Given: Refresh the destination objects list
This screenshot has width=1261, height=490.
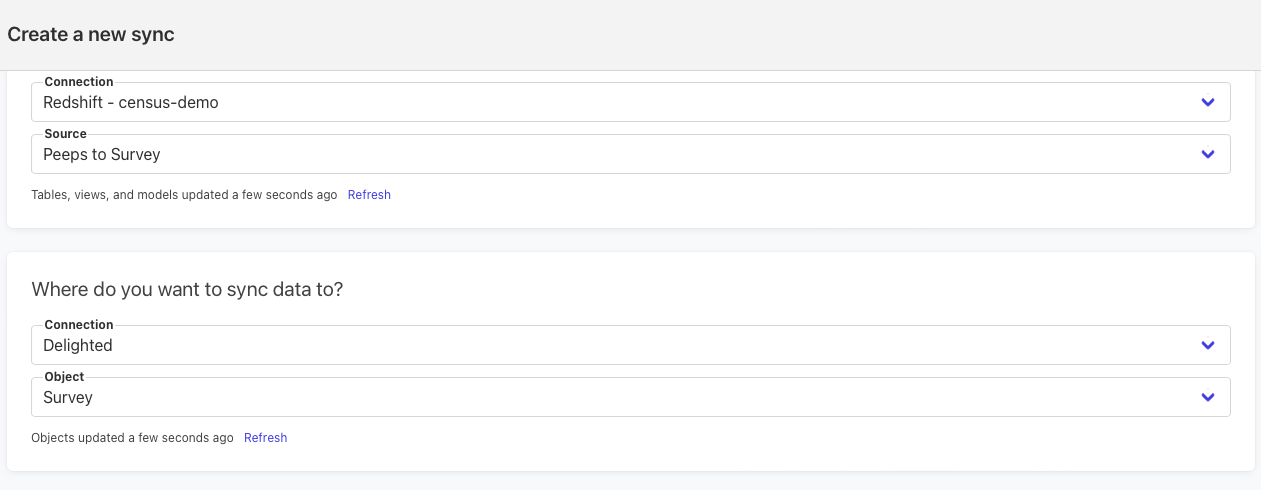Looking at the screenshot, I should [x=265, y=438].
